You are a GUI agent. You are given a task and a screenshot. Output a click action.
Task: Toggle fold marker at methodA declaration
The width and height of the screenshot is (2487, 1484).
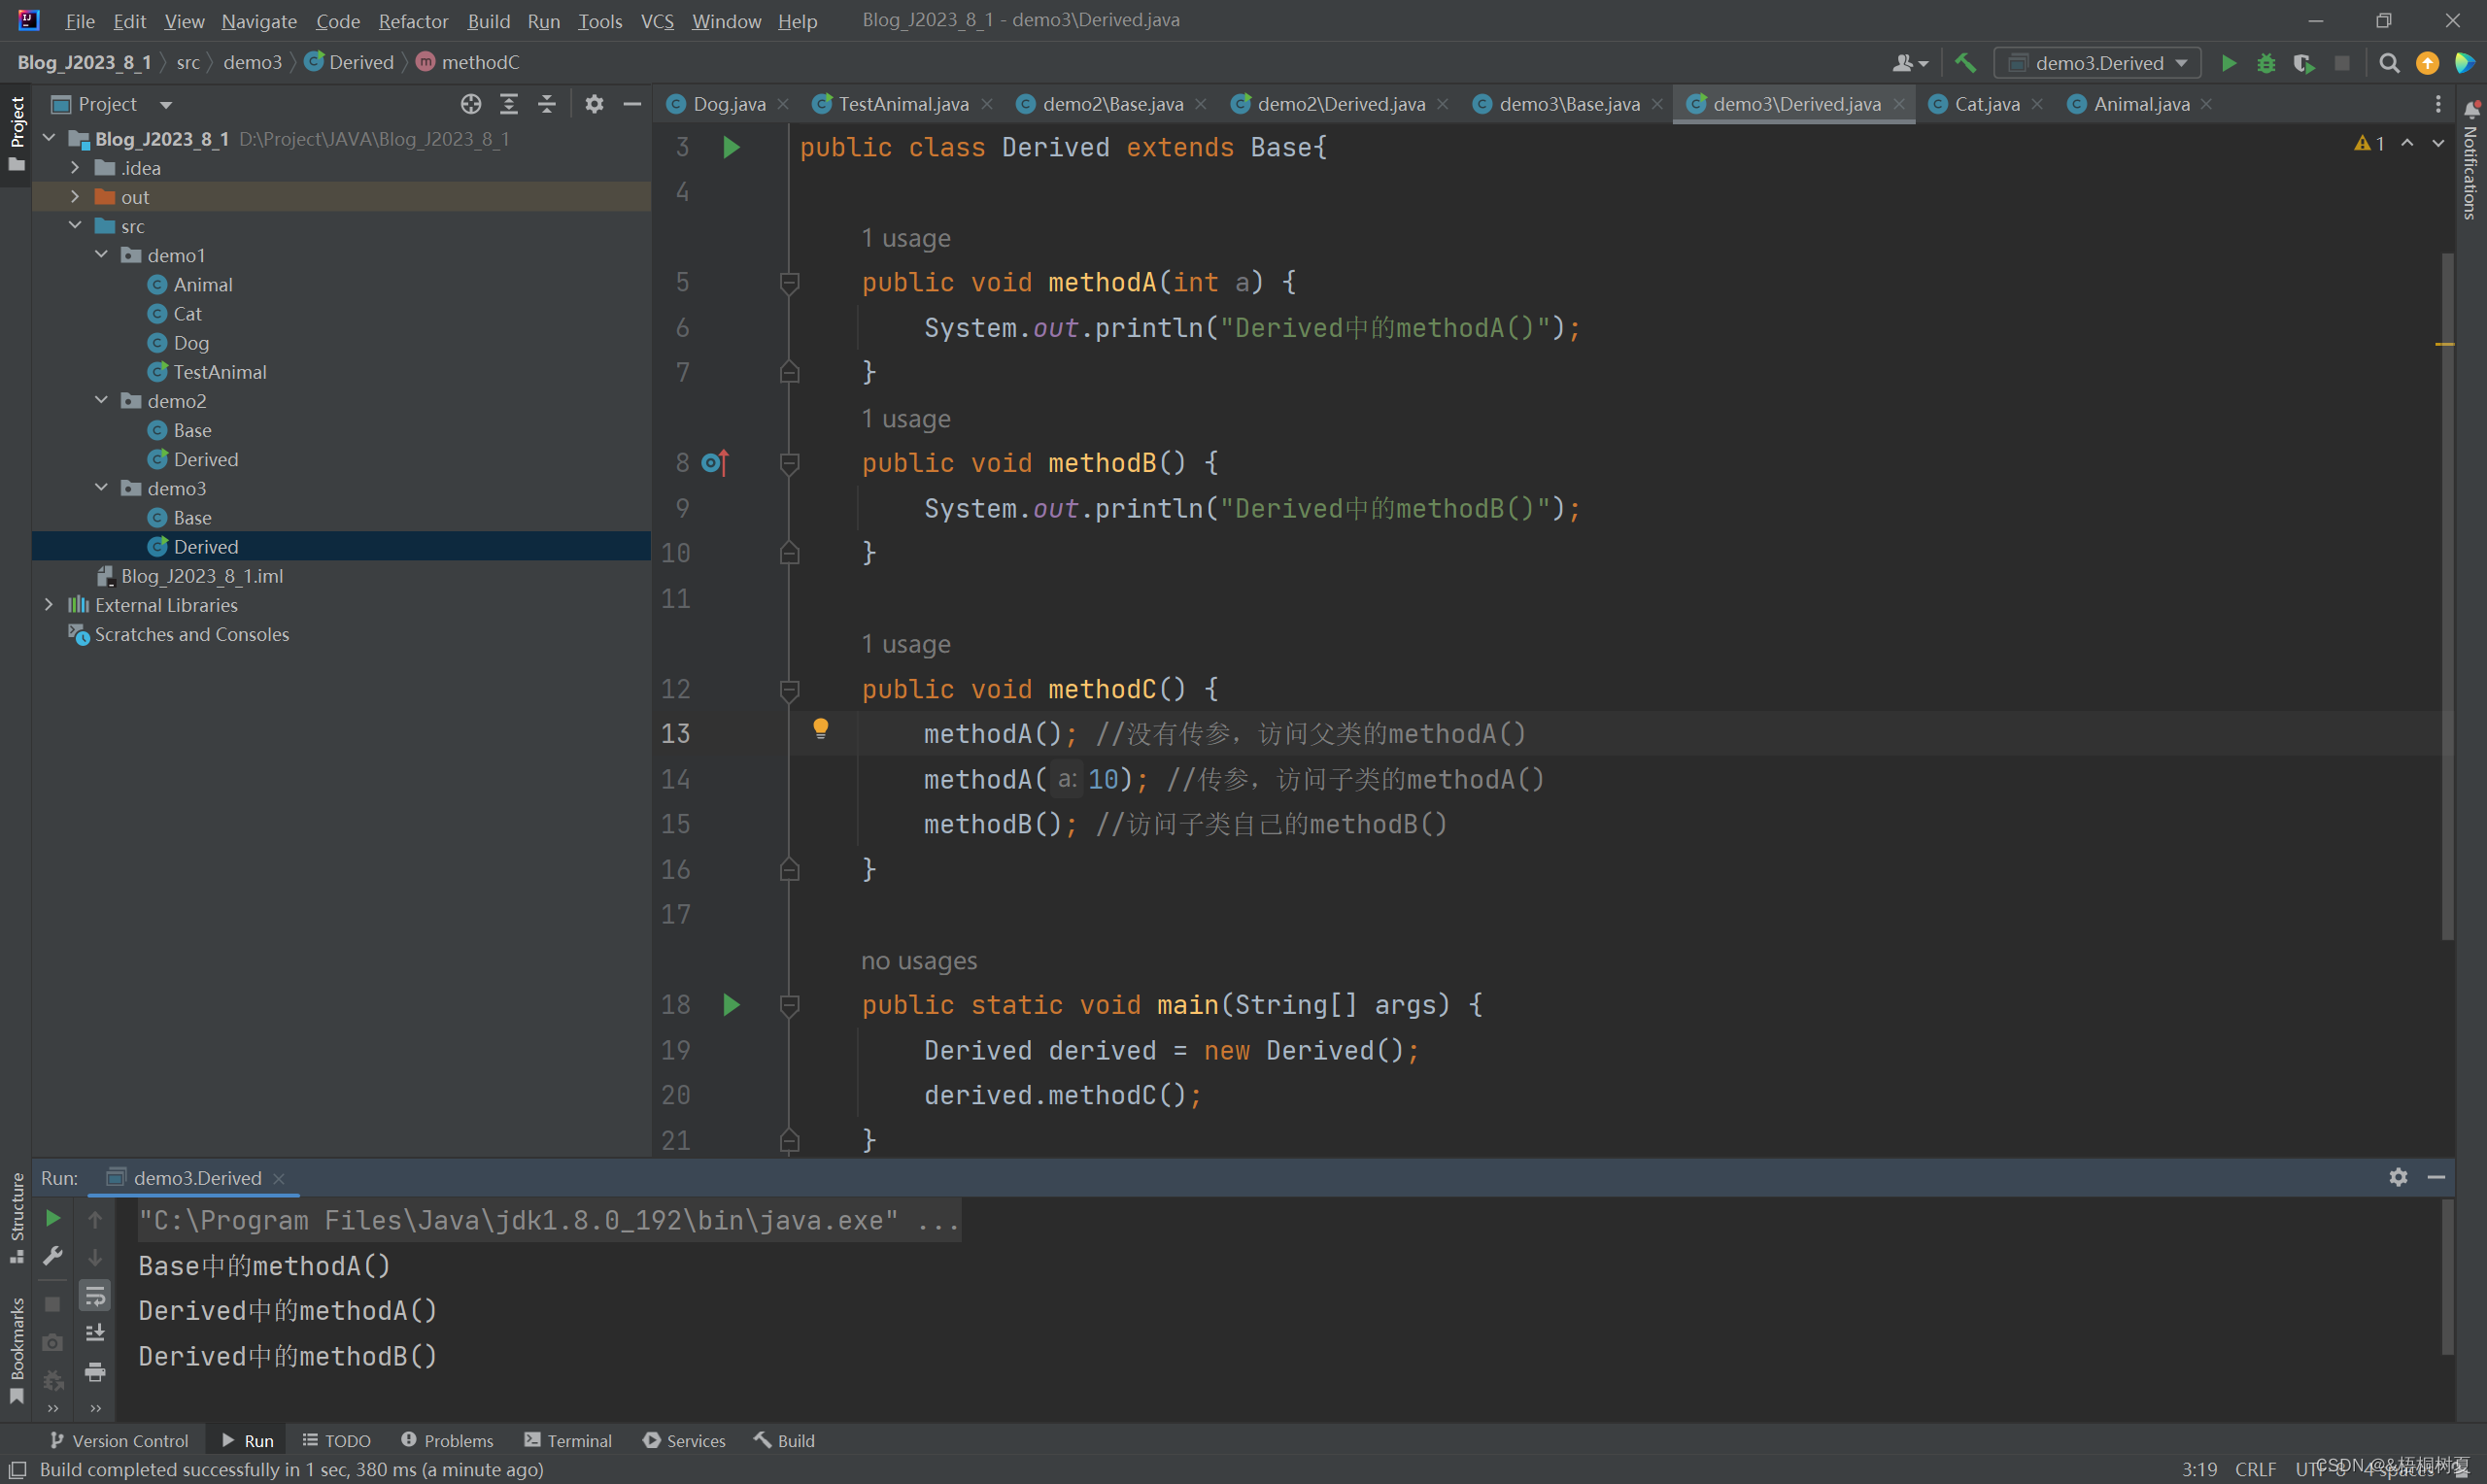pos(789,283)
